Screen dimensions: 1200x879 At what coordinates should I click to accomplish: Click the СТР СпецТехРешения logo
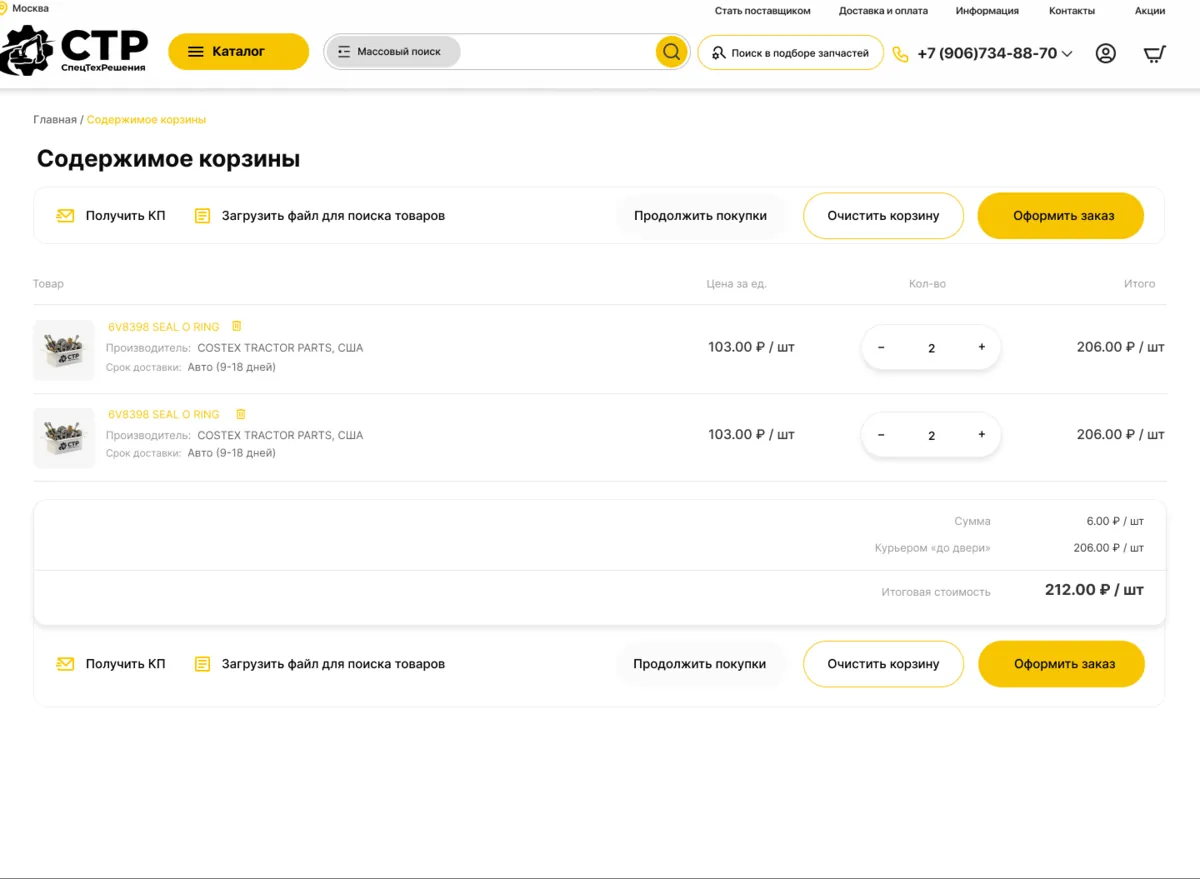[75, 50]
